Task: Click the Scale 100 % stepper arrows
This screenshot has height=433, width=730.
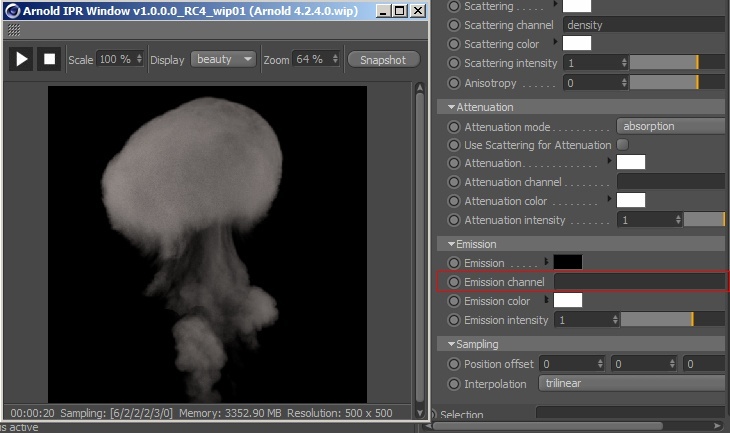Action: pyautogui.click(x=139, y=59)
